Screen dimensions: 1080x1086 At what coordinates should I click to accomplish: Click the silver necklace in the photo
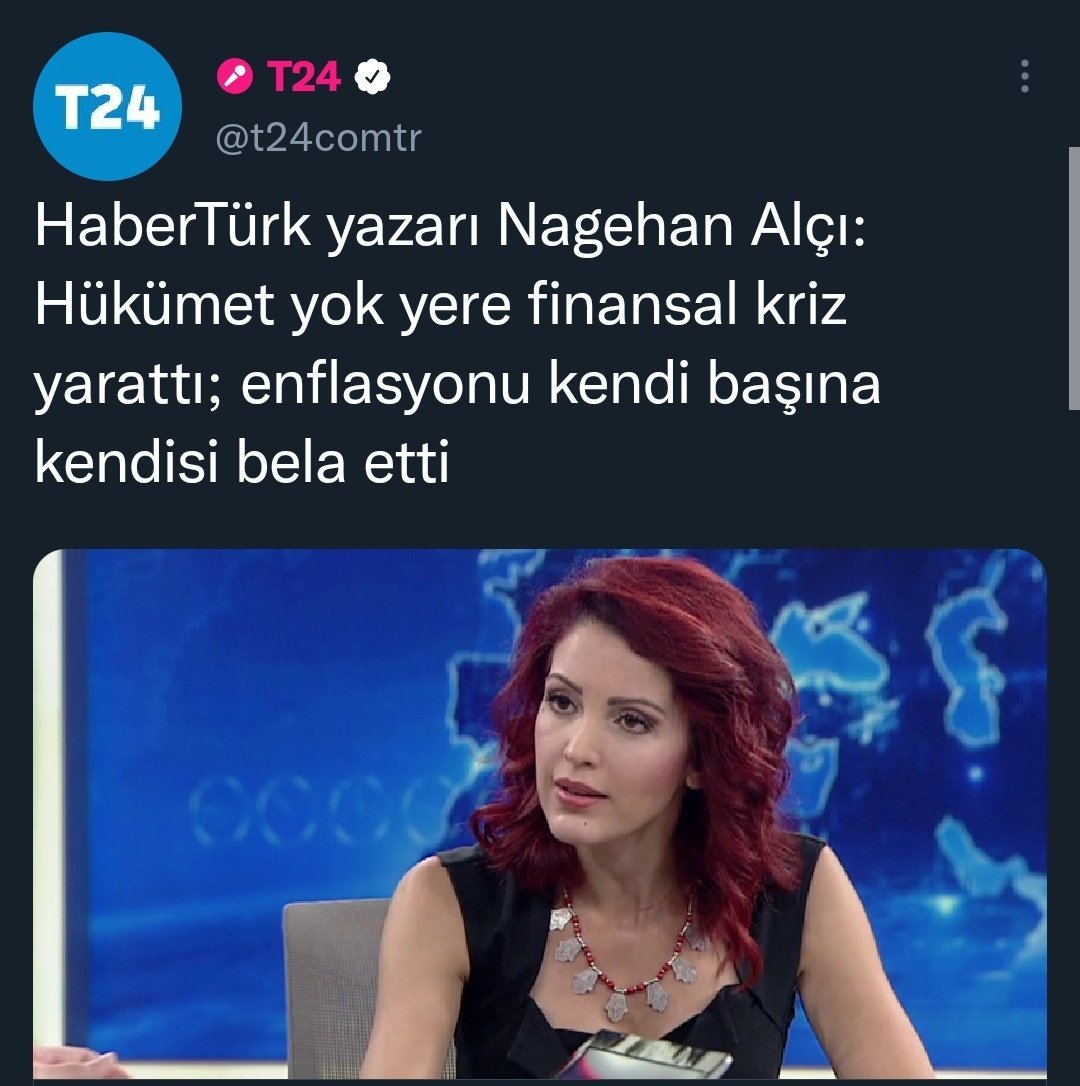(x=621, y=961)
